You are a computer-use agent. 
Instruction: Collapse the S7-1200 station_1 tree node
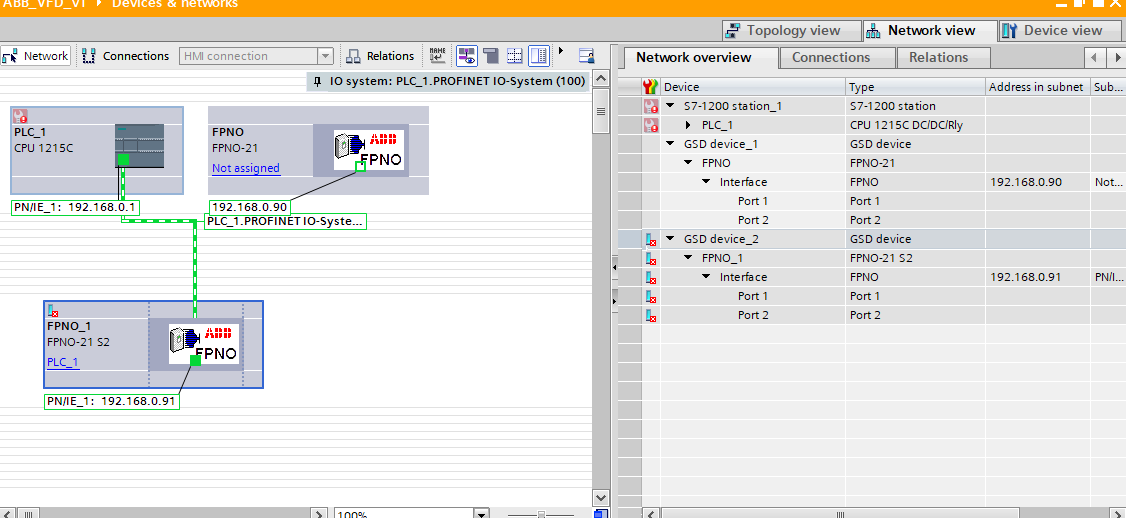[671, 106]
